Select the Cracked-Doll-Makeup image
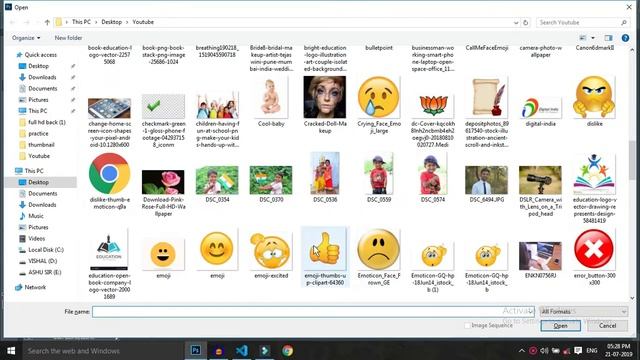This screenshot has height=360, width=640. [x=325, y=105]
